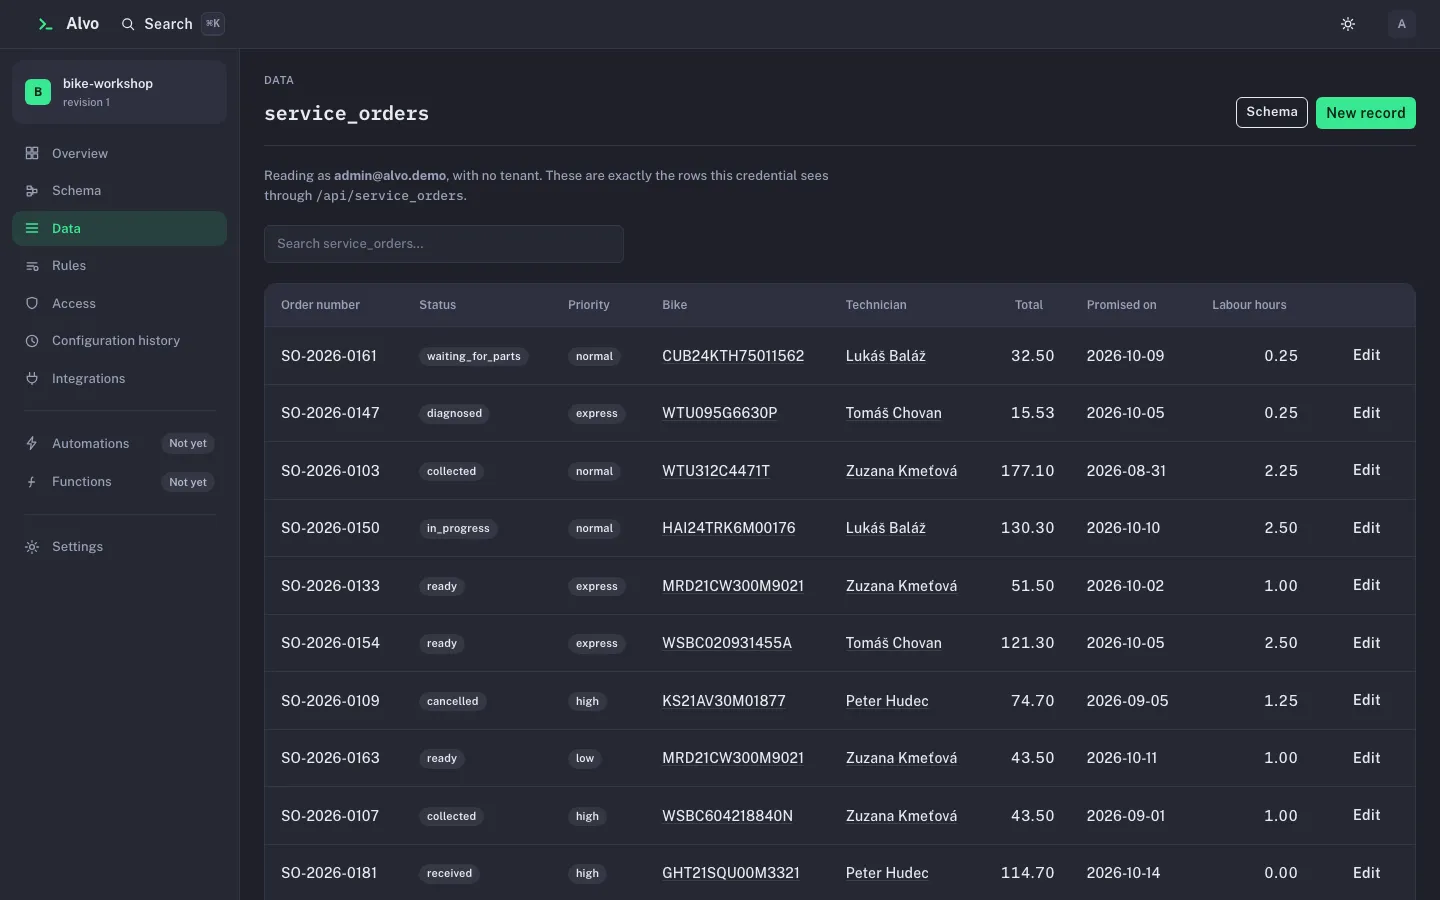Screen dimensions: 1440x900
Task: Edit order SO-2026-0181
Action: pyautogui.click(x=1366, y=873)
